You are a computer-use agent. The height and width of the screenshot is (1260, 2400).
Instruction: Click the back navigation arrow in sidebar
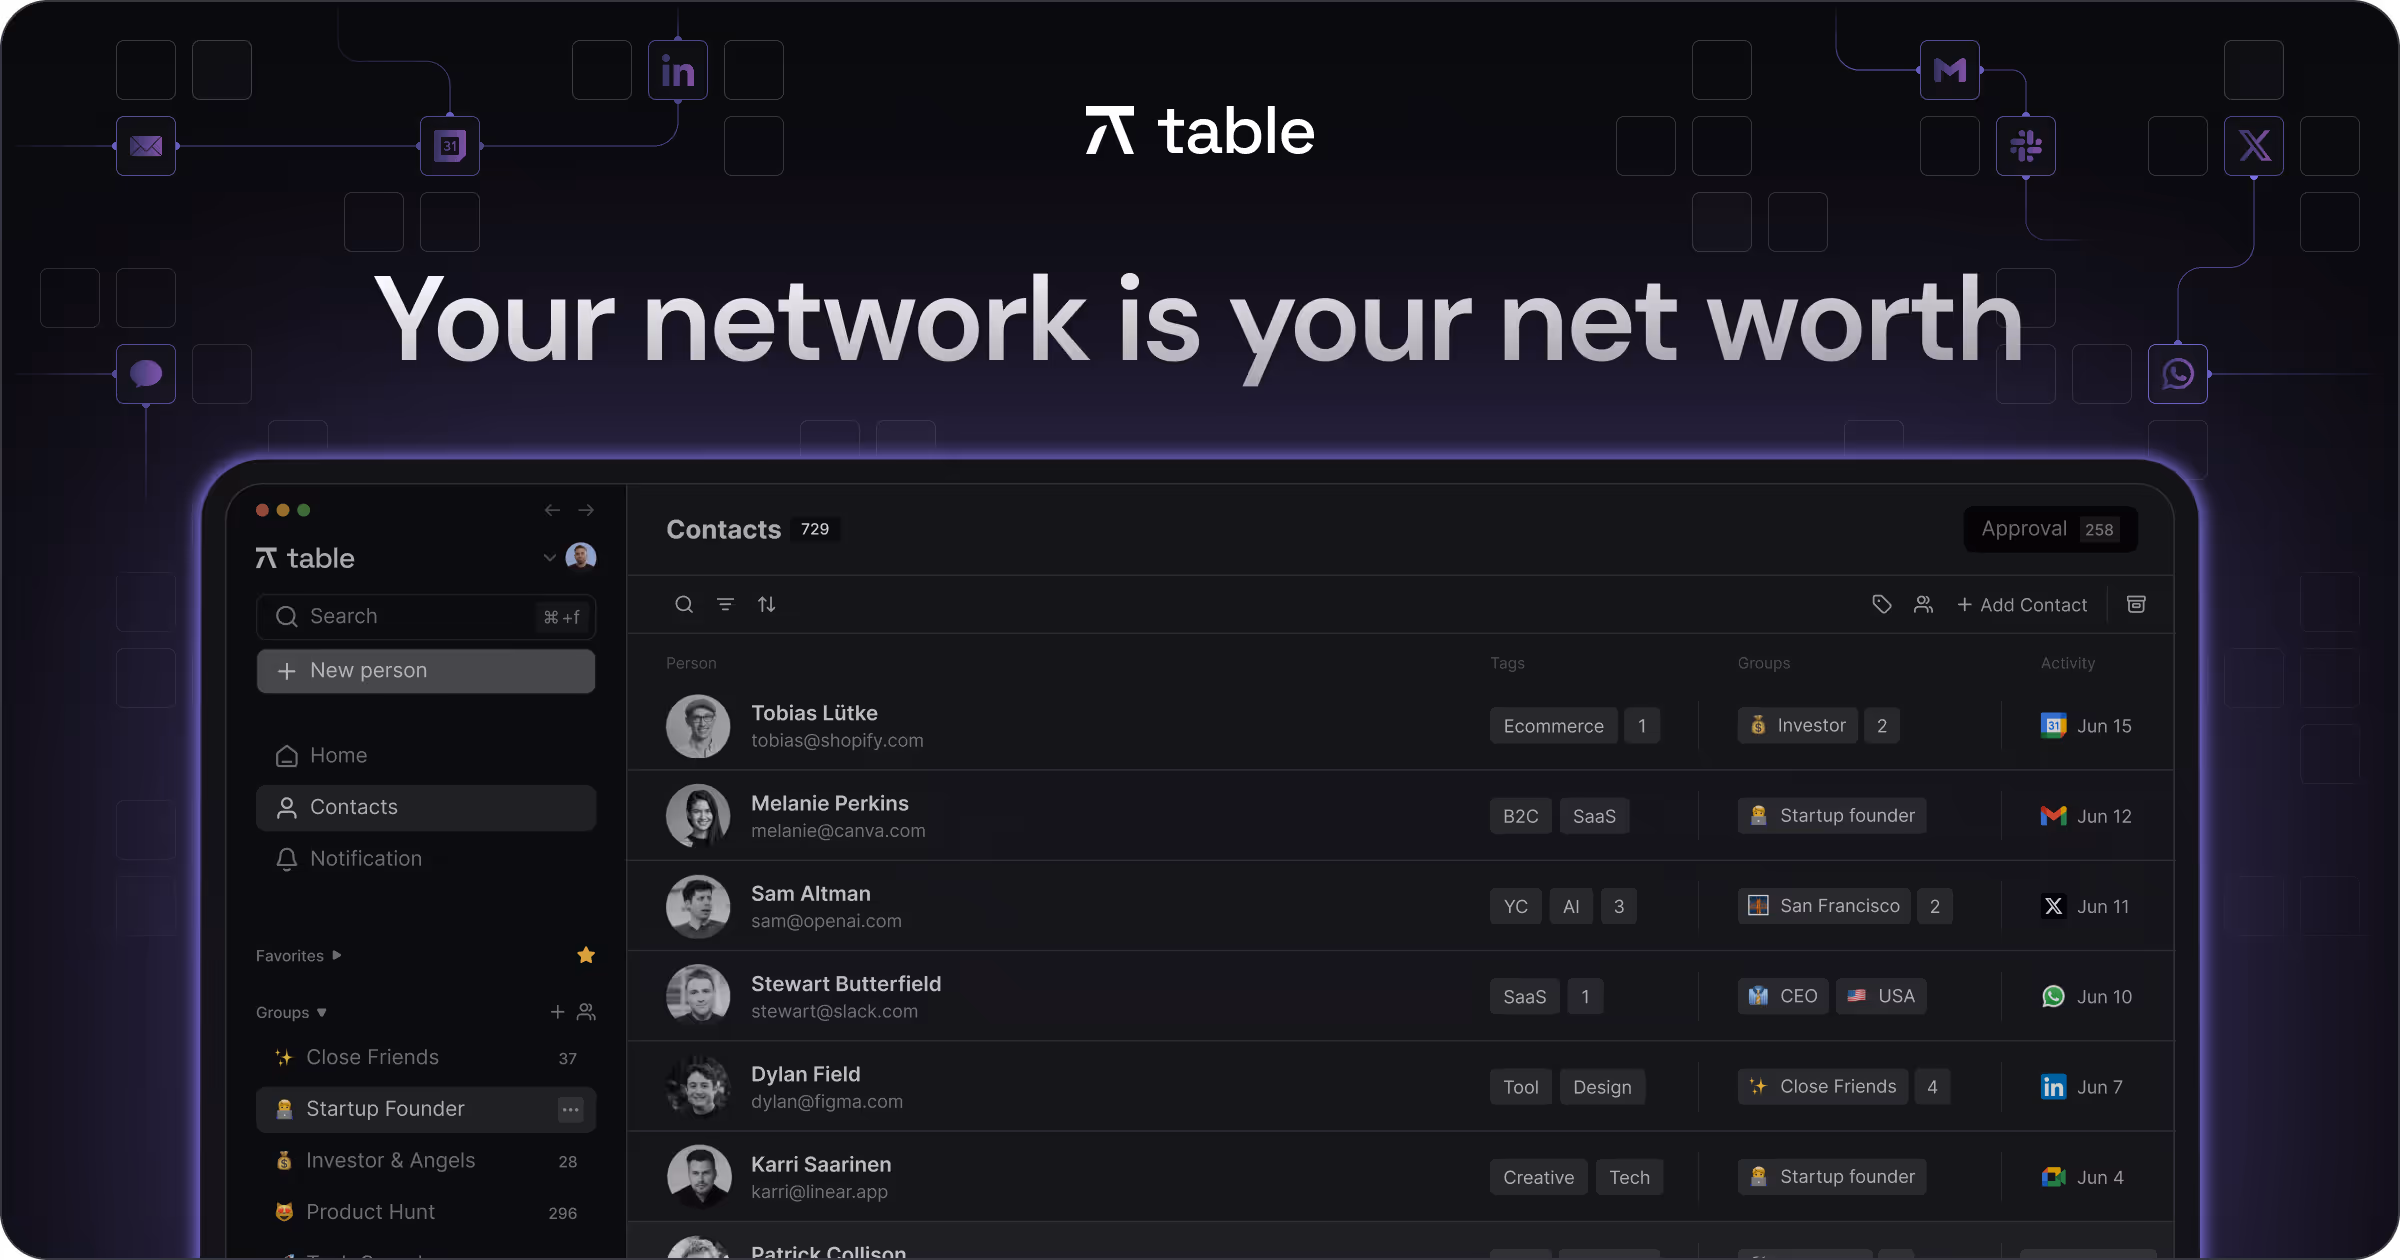click(x=552, y=510)
